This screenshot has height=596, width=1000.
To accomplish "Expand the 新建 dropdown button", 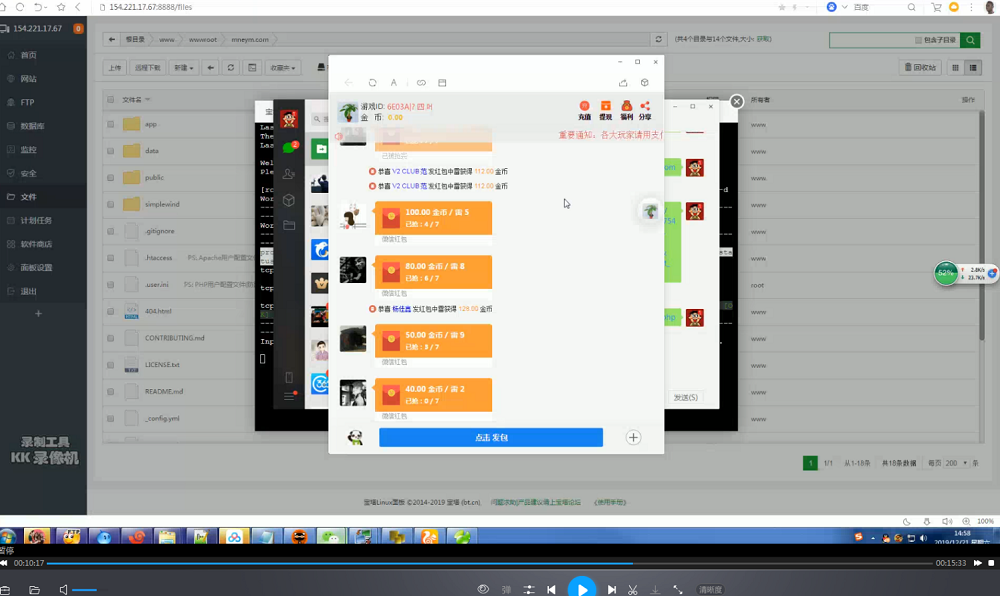I will (x=183, y=68).
